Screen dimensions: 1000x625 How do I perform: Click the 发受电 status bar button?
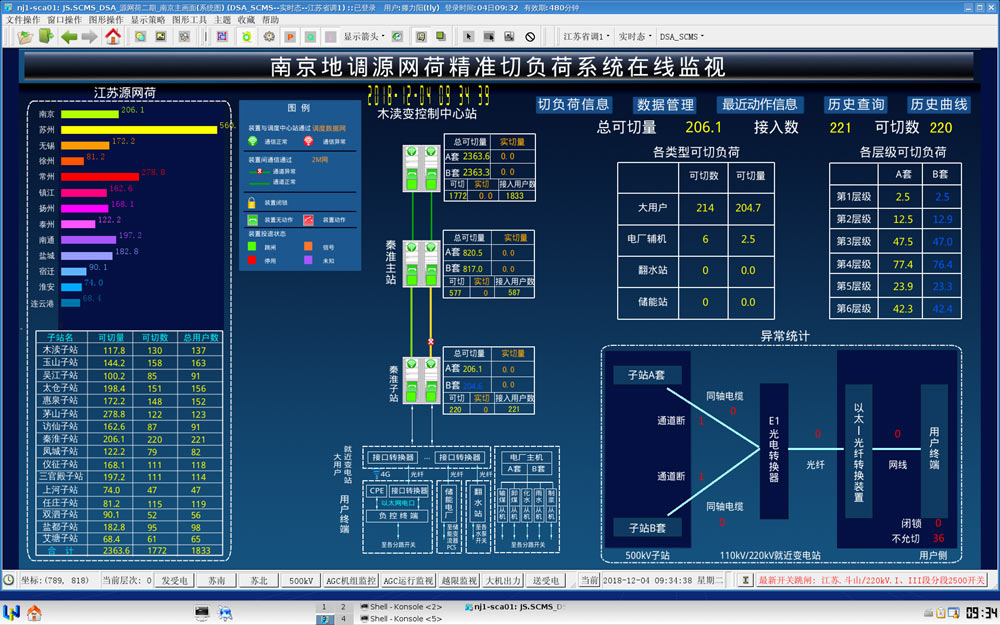174,580
